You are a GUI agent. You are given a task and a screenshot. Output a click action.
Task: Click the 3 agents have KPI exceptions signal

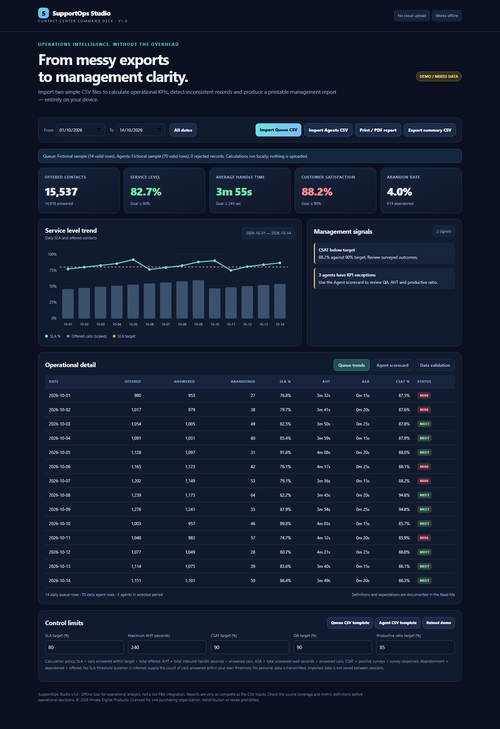tap(384, 278)
